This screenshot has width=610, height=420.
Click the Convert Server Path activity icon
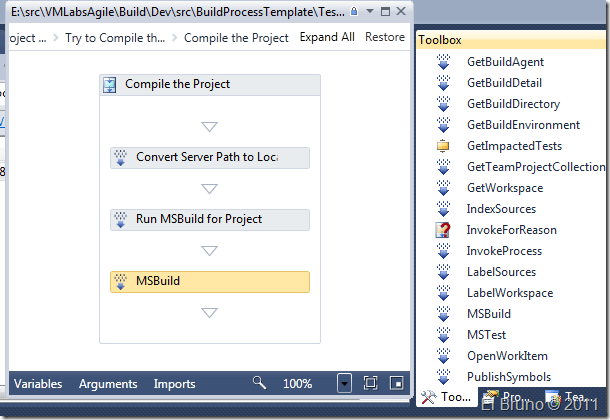(x=122, y=158)
